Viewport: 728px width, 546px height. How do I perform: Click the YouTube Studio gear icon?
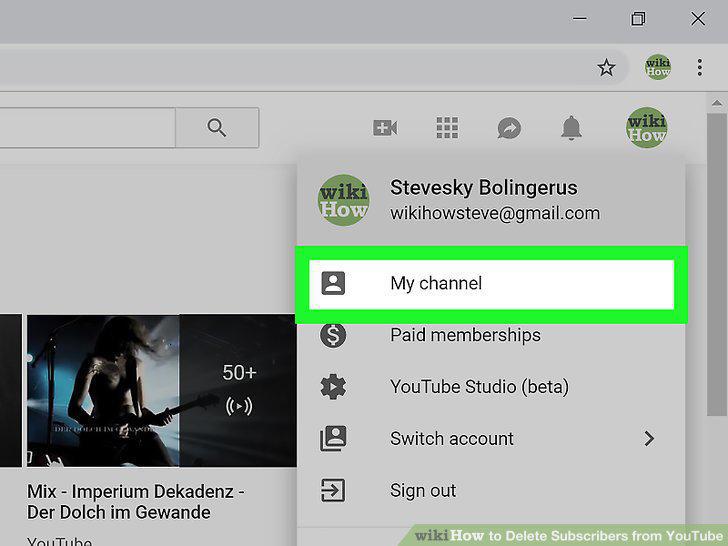pyautogui.click(x=333, y=387)
